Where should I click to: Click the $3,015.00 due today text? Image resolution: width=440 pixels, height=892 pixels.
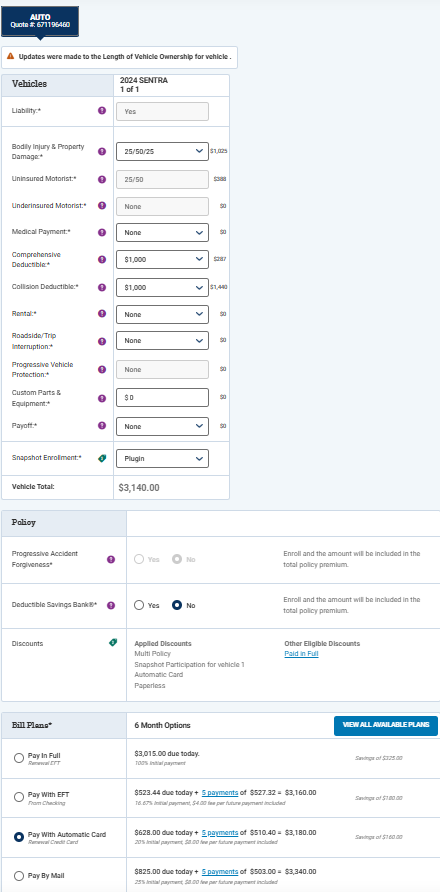[x=167, y=754]
